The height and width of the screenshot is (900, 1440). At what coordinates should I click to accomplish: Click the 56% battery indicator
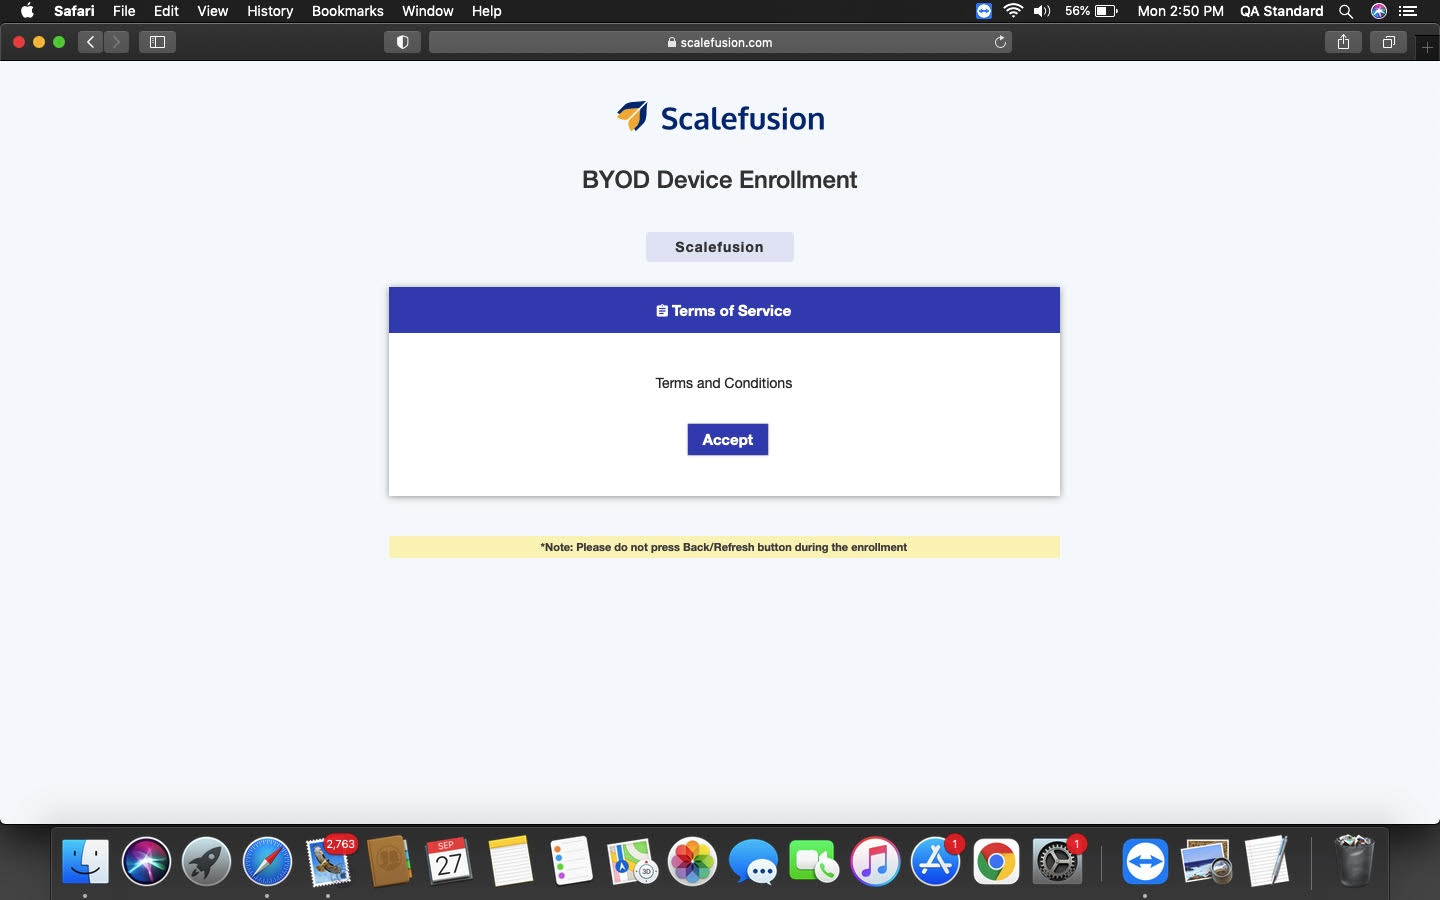(x=1091, y=11)
